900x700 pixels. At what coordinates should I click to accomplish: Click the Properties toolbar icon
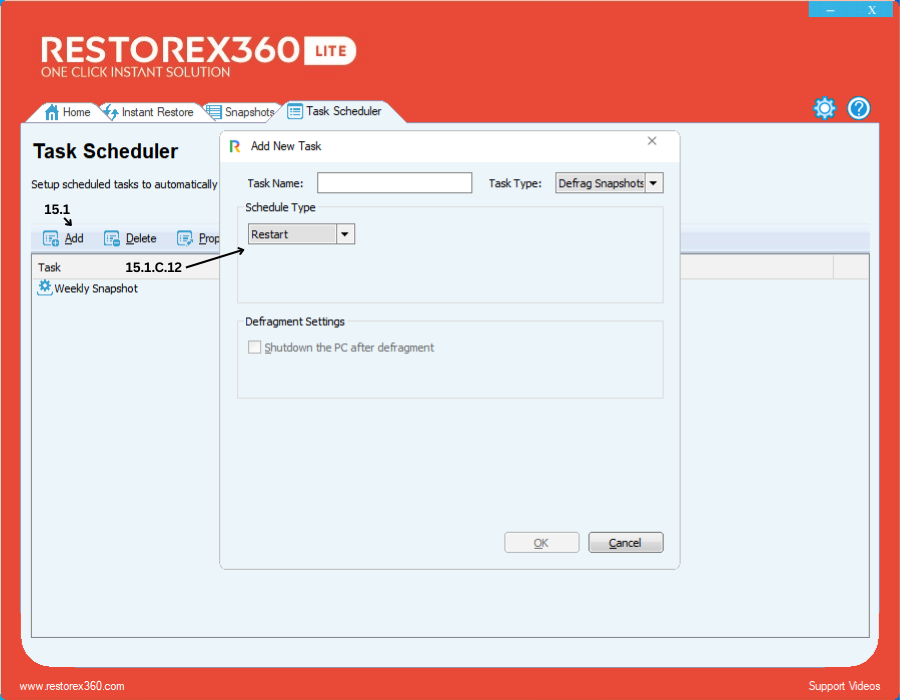pos(185,239)
